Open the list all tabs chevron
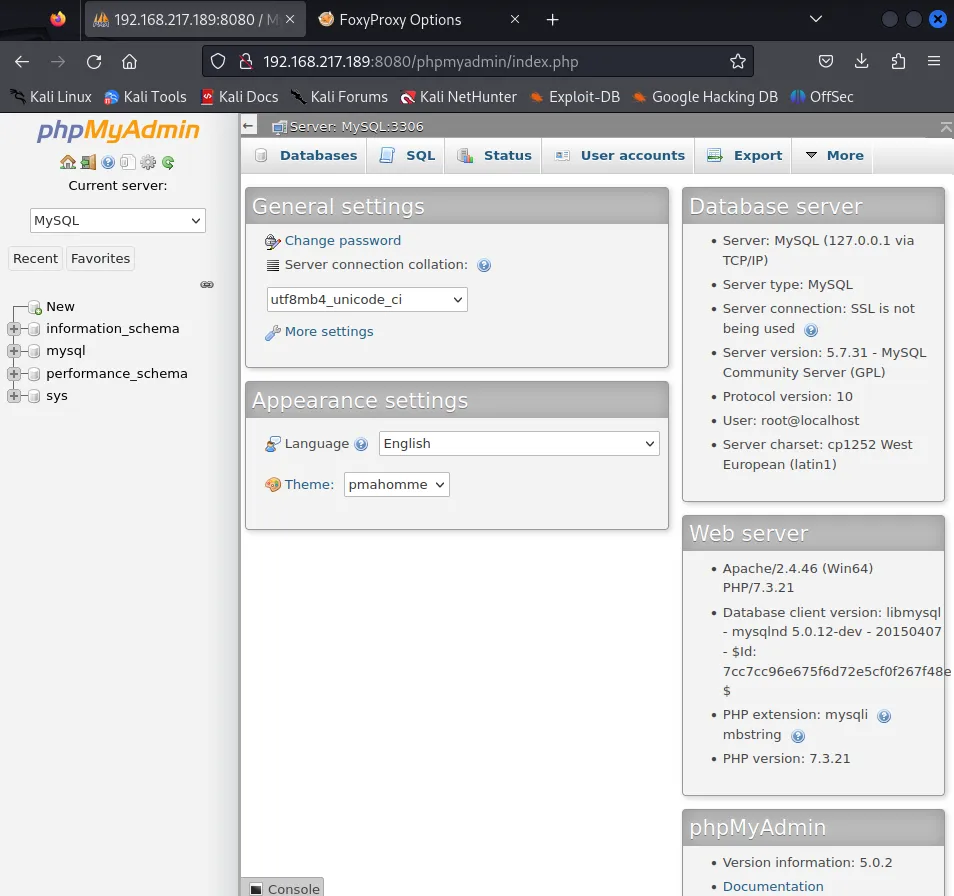 coord(816,19)
